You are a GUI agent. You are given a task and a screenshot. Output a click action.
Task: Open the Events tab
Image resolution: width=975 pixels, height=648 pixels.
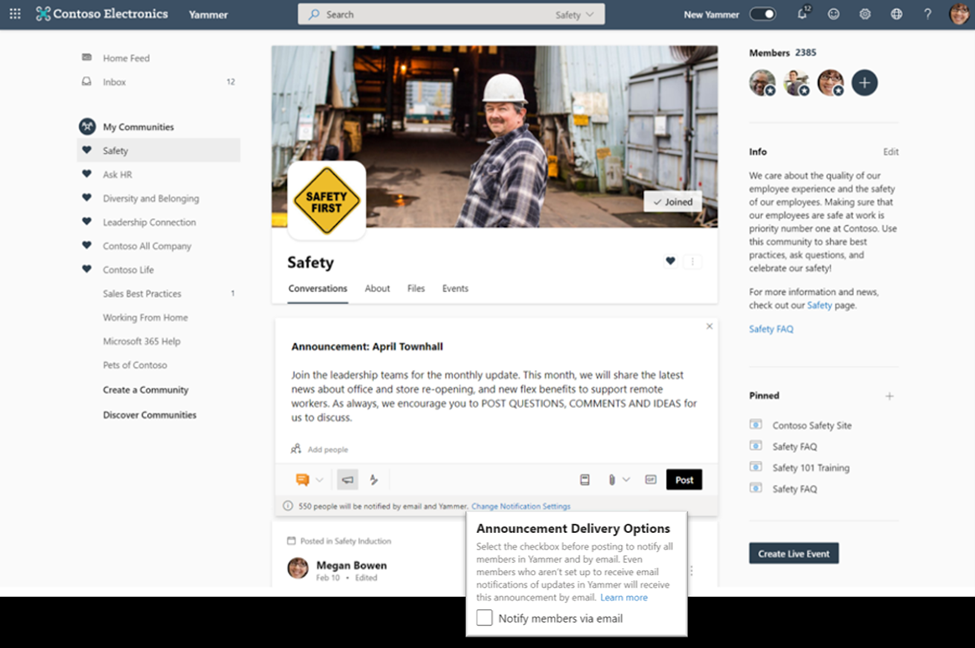point(455,288)
